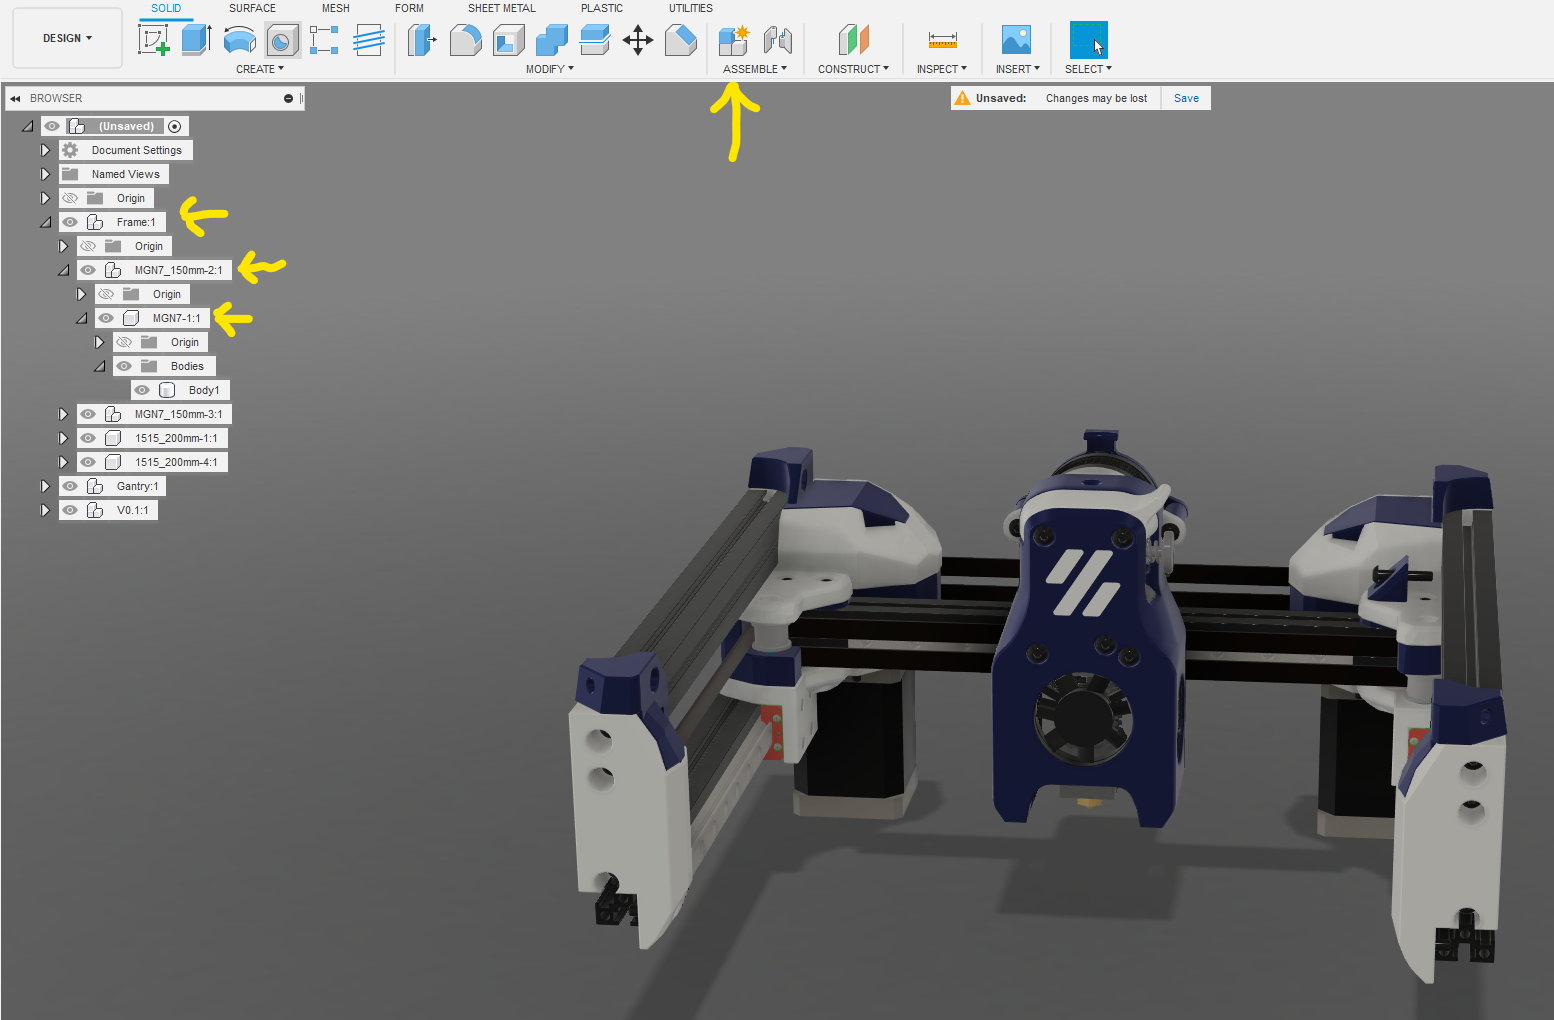The image size is (1554, 1020).
Task: Select the Offset Face tool
Action: [594, 40]
